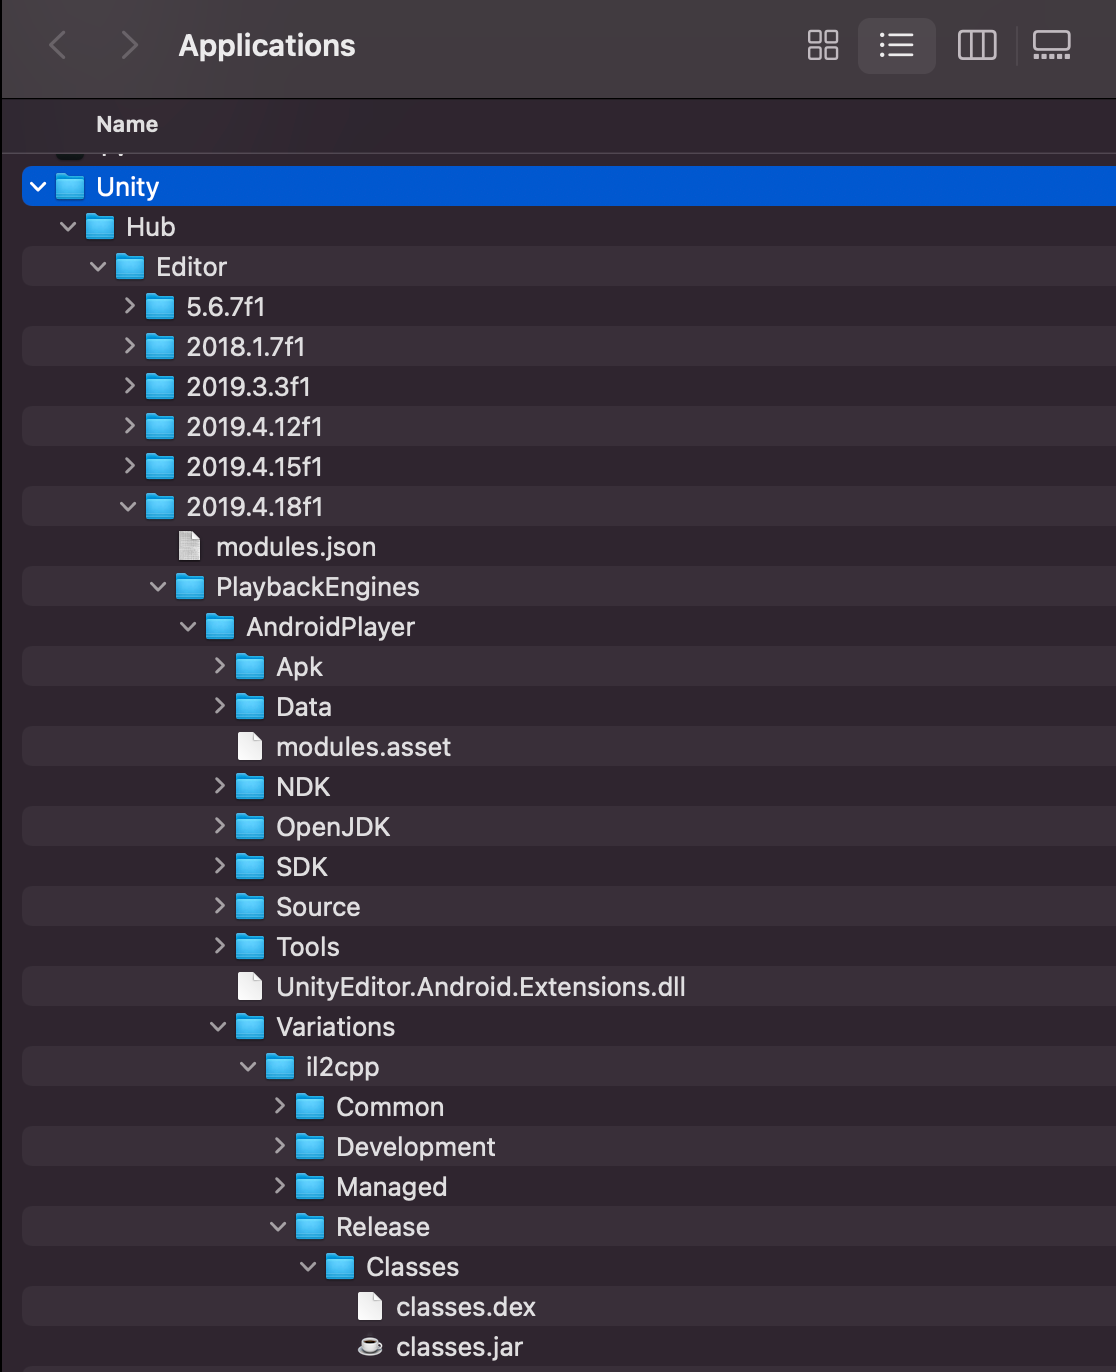Click the il2cpp folder icon
Screen dimensions: 1116x1372
[x=280, y=1067]
